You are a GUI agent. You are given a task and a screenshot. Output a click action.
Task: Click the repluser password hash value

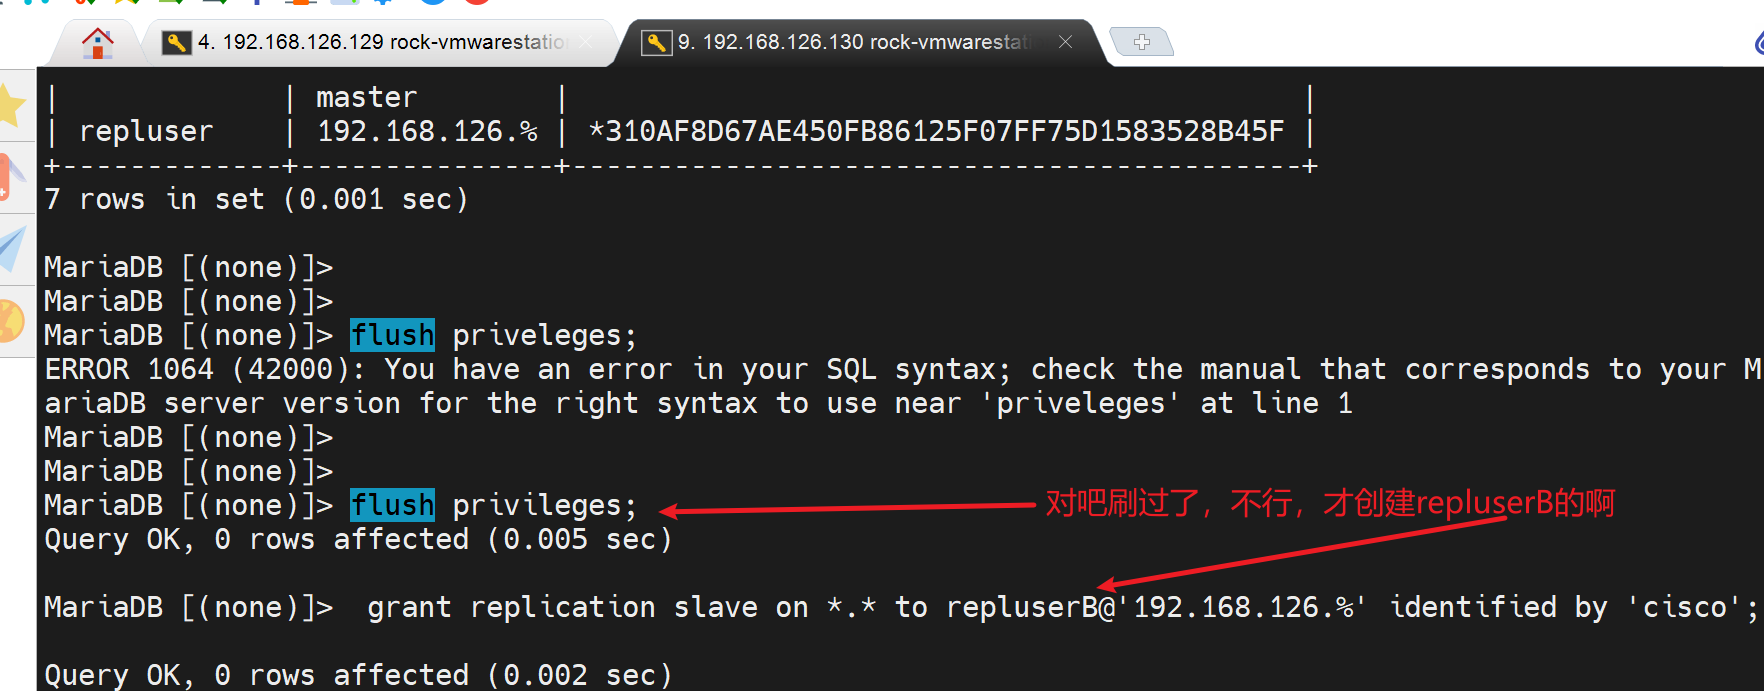click(x=936, y=131)
